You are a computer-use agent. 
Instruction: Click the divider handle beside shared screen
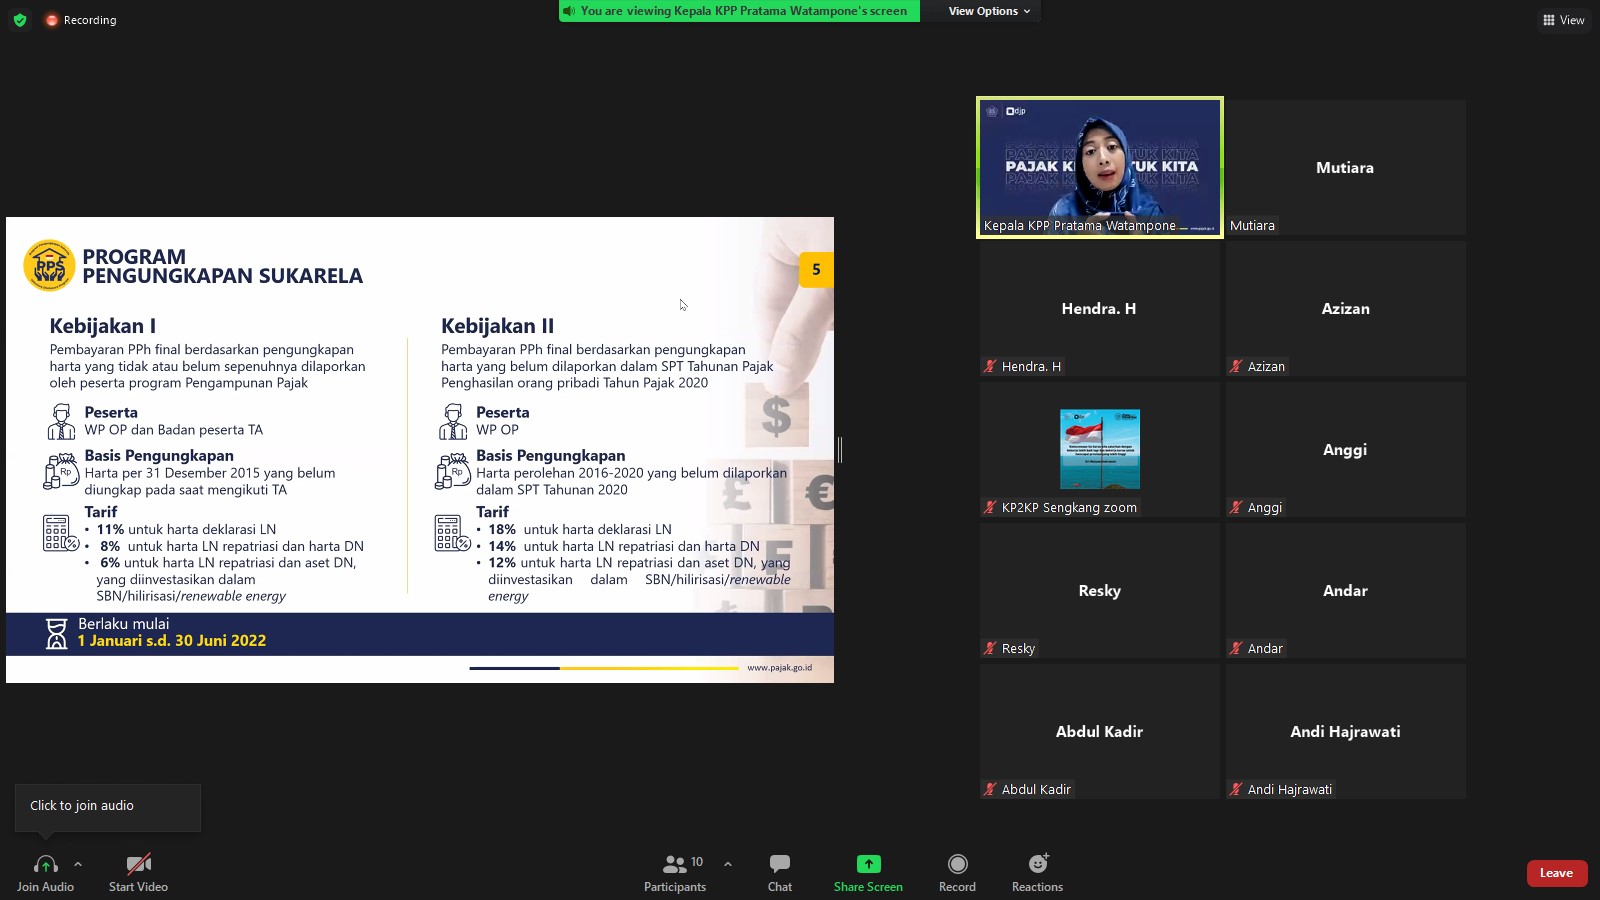[840, 450]
